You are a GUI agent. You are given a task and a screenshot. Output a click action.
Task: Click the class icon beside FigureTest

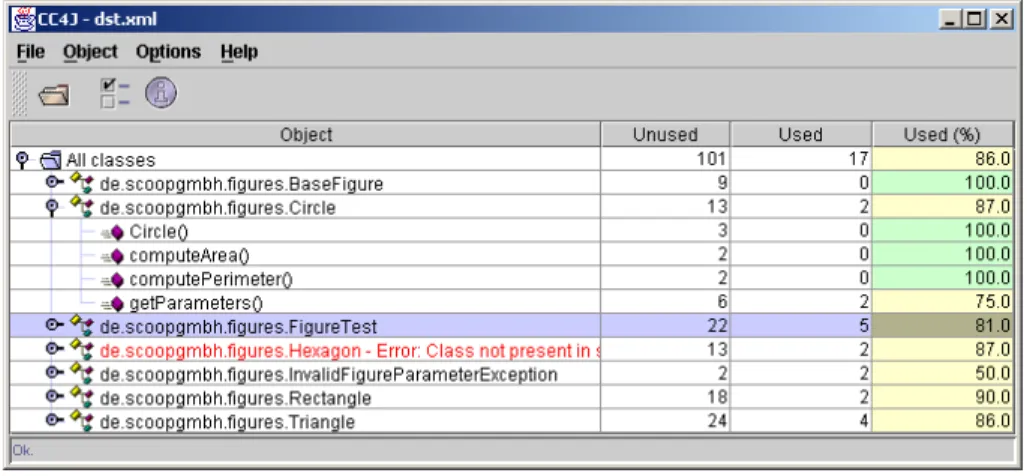(x=82, y=326)
